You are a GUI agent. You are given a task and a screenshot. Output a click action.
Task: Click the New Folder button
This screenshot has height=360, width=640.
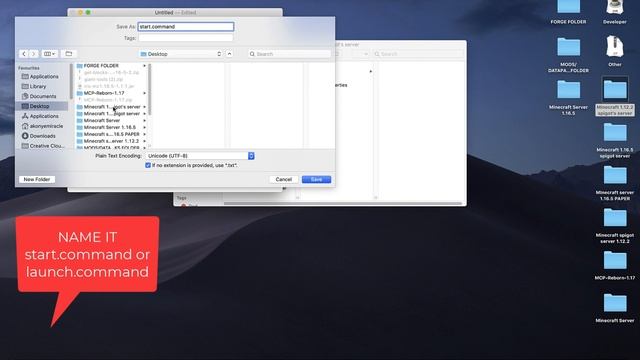(37, 179)
